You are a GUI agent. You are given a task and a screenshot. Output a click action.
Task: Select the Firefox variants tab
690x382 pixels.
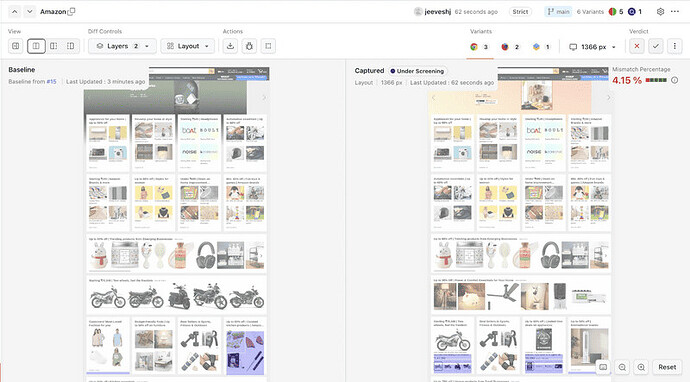[x=510, y=47]
